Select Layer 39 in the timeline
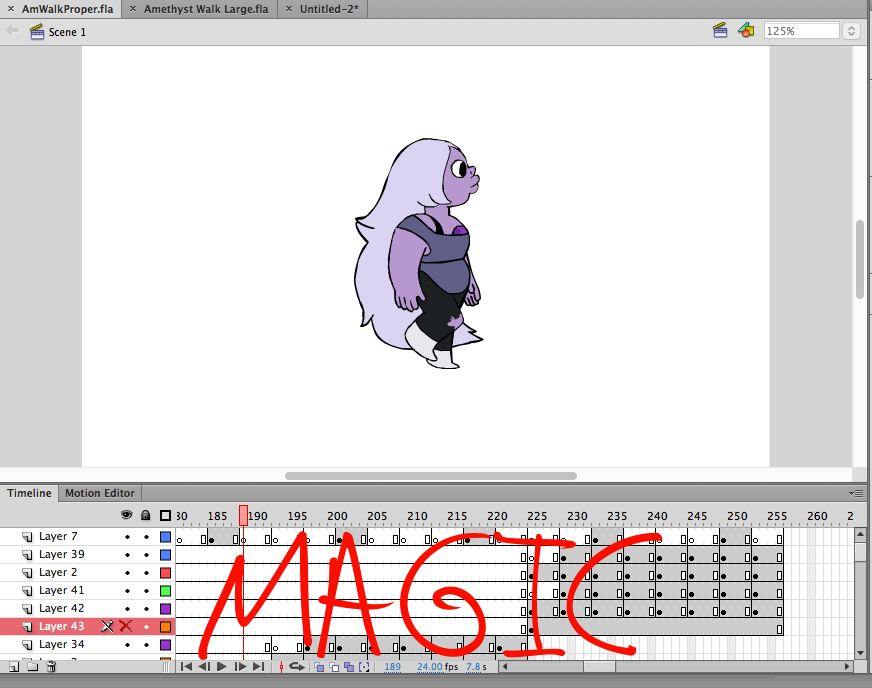 [x=61, y=555]
